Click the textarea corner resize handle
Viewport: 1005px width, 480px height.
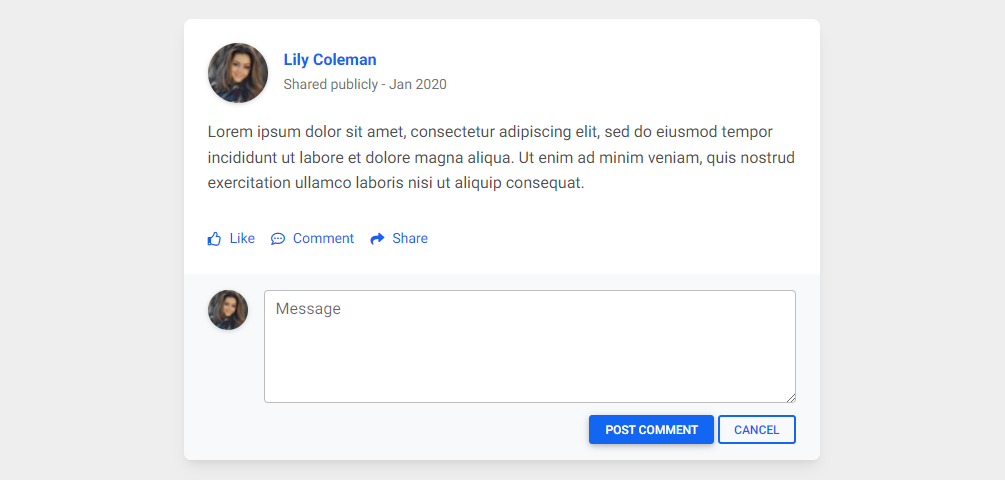point(791,398)
